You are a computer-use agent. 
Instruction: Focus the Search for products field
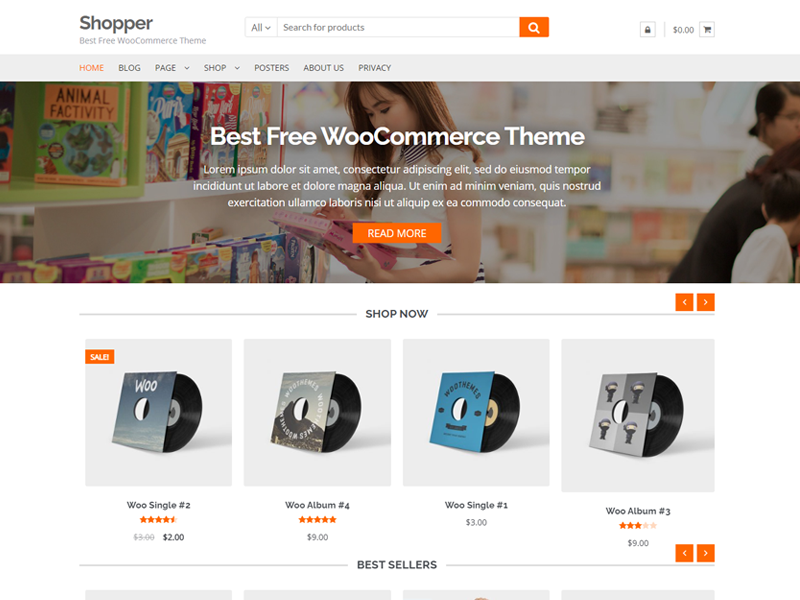coord(398,28)
